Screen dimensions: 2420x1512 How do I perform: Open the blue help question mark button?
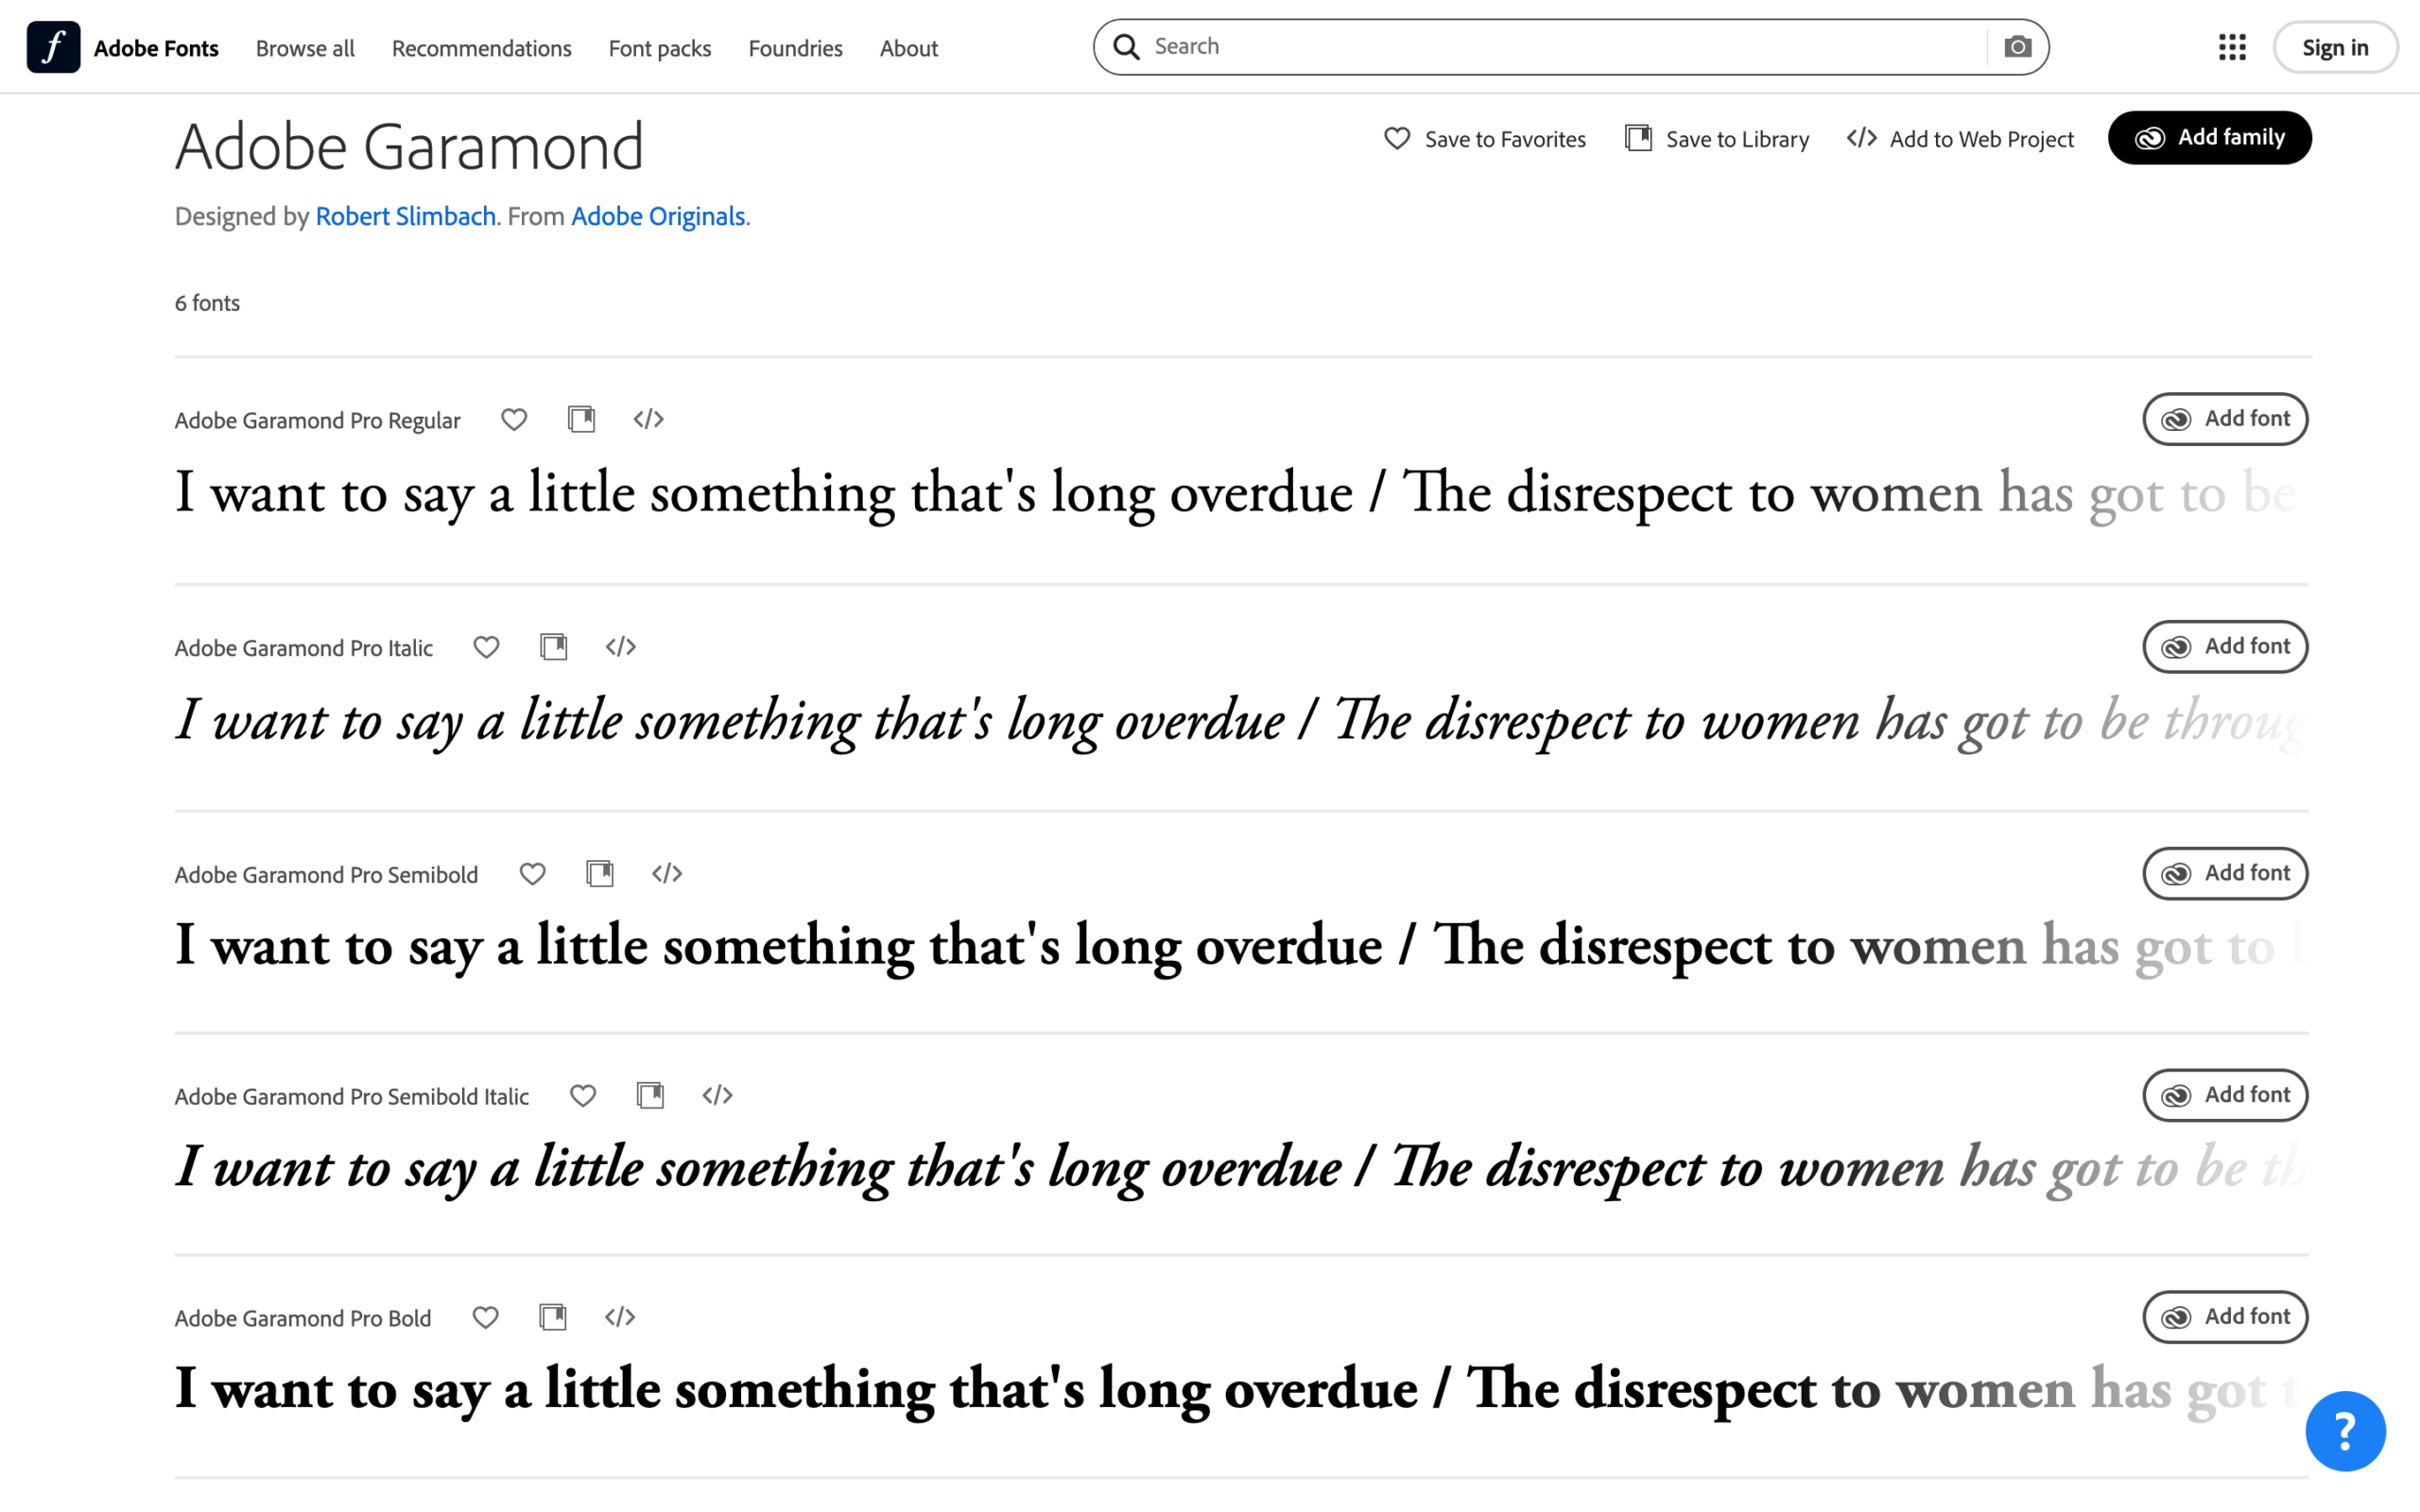[2345, 1431]
